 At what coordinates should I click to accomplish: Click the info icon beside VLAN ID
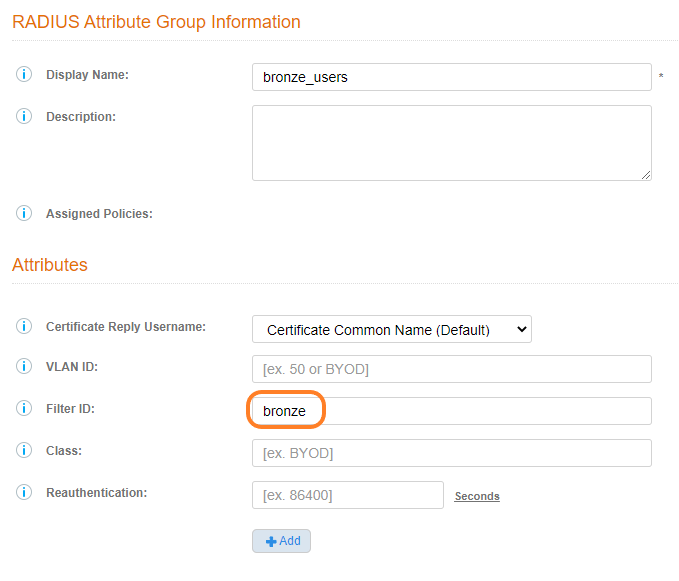point(24,367)
